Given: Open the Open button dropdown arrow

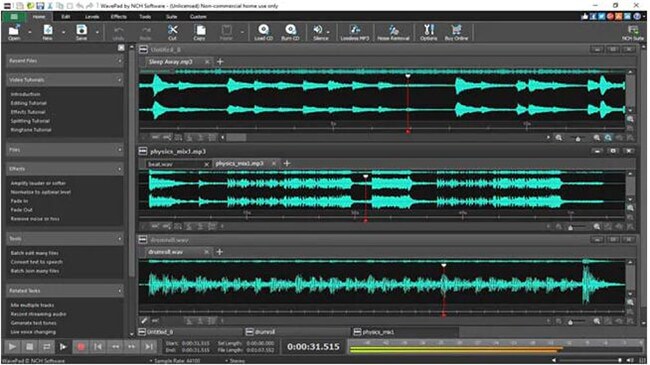Looking at the screenshot, I should [29, 32].
